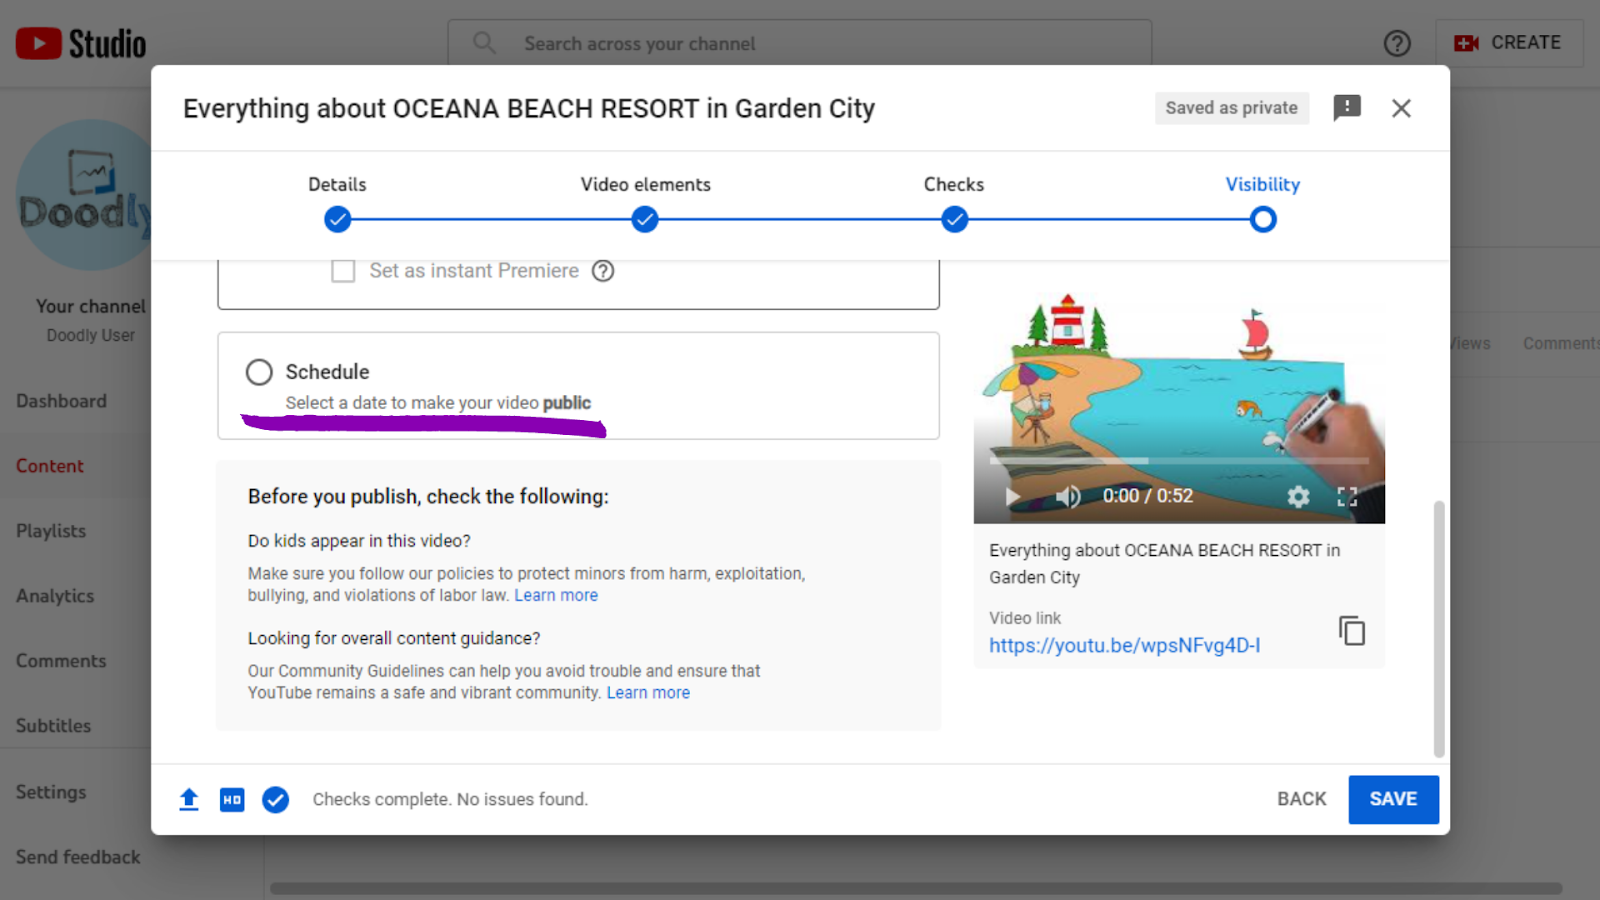The height and width of the screenshot is (900, 1600).
Task: Go to the Video elements step tab
Action: 646,184
